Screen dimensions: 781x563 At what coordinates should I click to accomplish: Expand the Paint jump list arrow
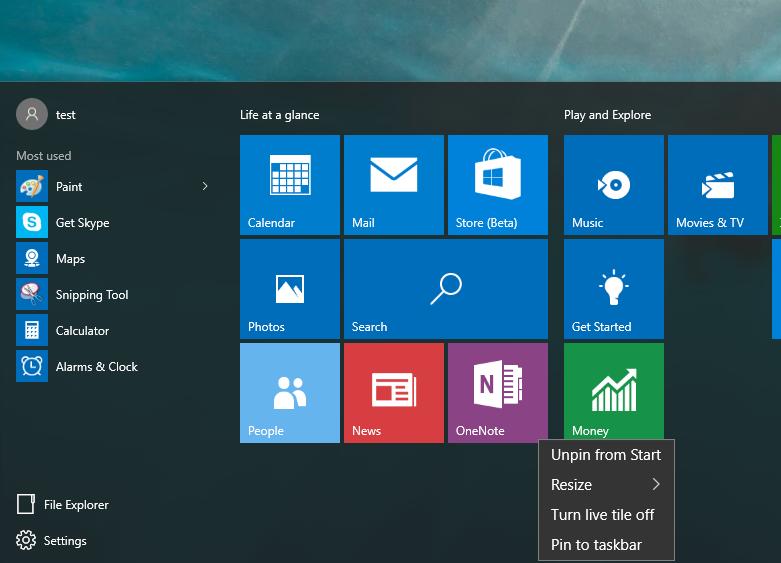pos(205,186)
